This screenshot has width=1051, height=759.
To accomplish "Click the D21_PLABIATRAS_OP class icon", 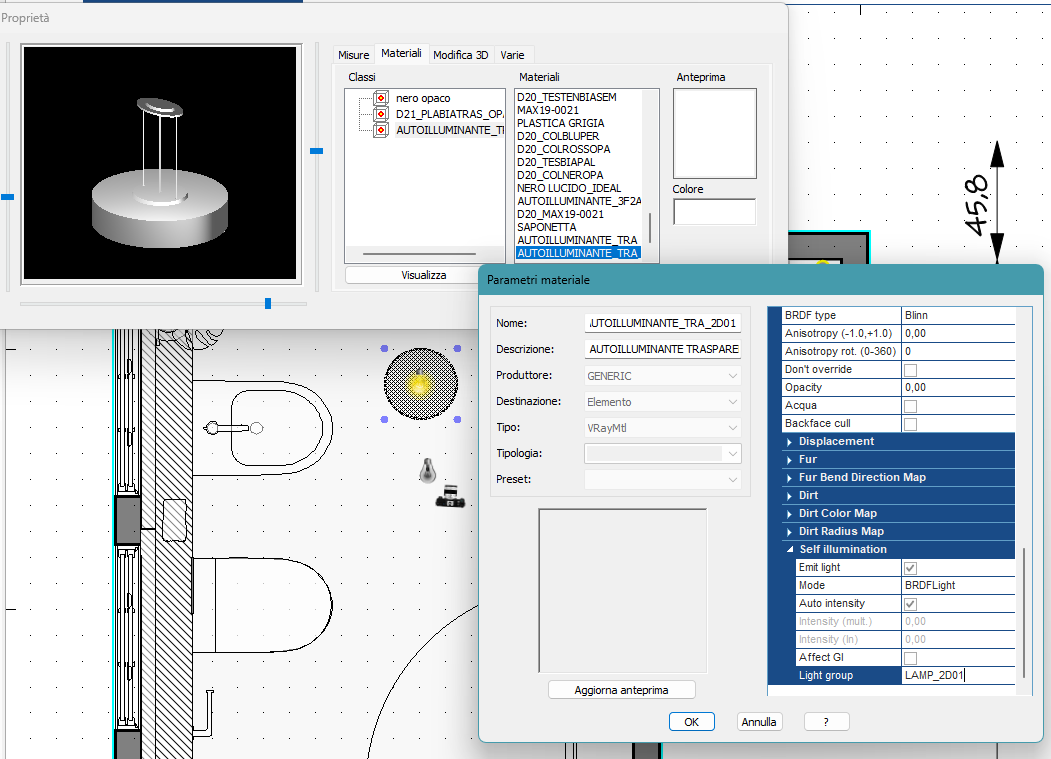I will (x=381, y=114).
